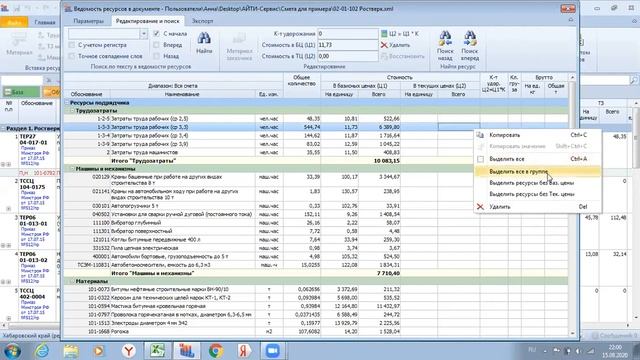Open Yandex Browser Y icon in taskbar
Viewport: 640px width, 360px height.
coord(129,351)
